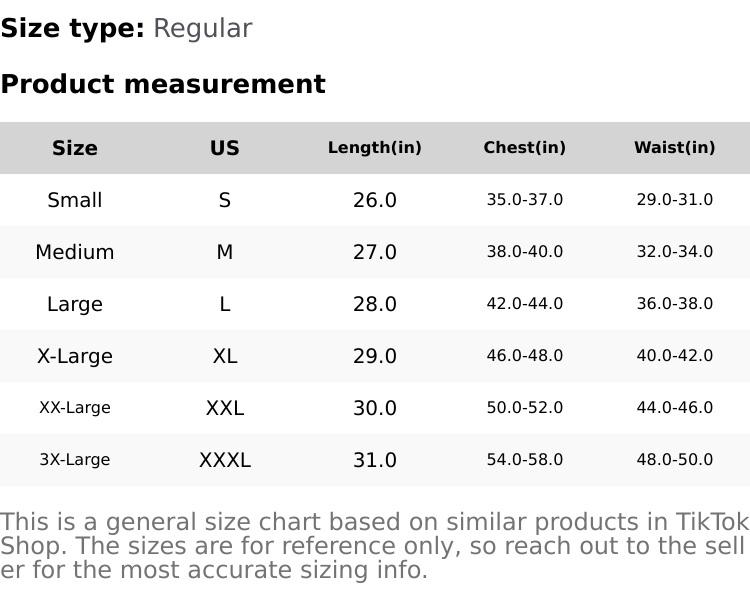Click the 26.0 length value
The image size is (750, 606).
[375, 200]
